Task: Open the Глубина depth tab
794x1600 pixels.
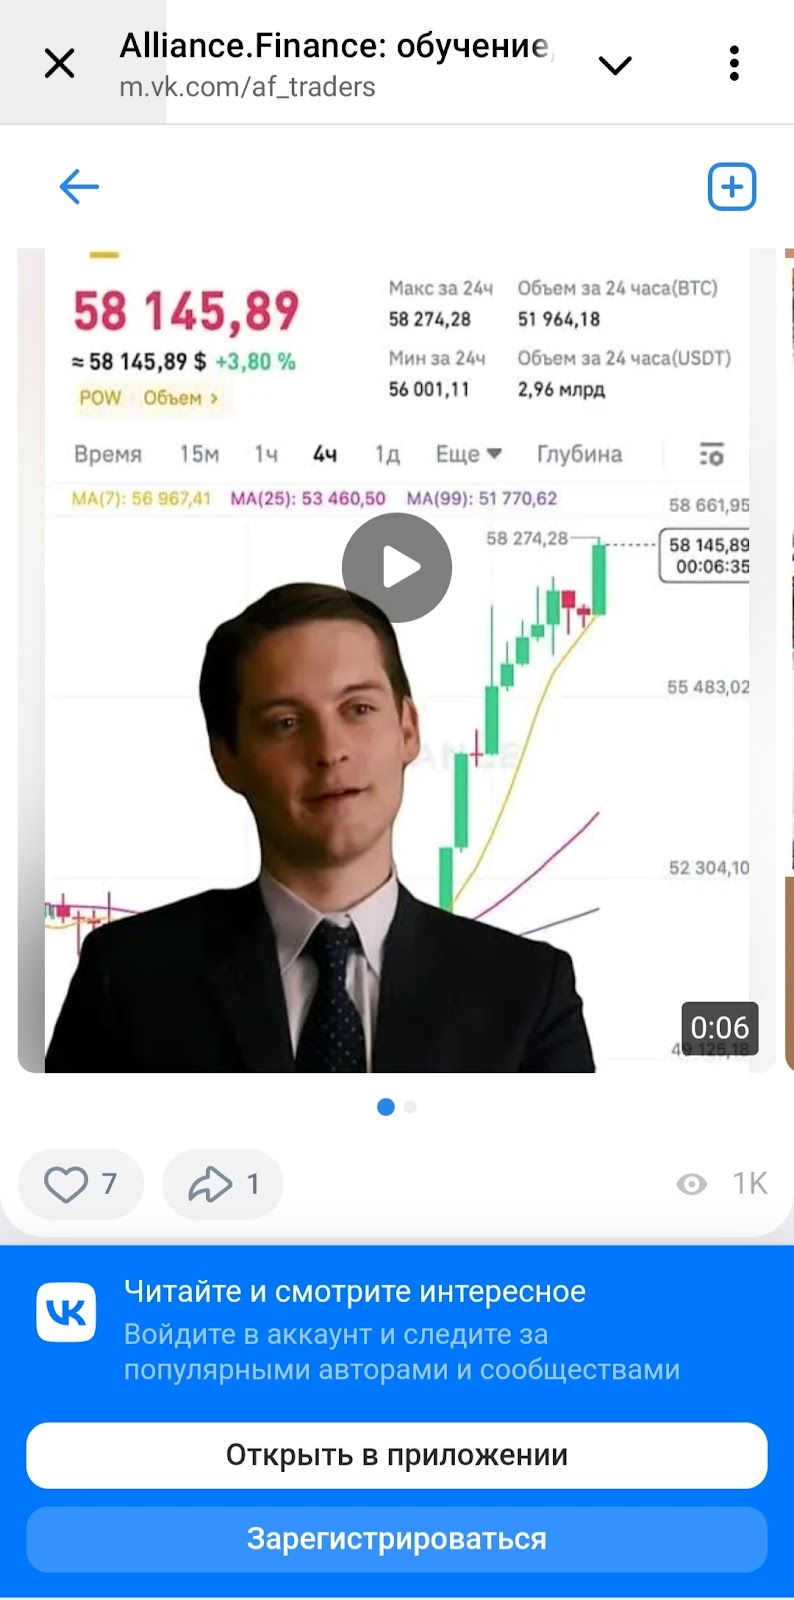Action: [579, 455]
